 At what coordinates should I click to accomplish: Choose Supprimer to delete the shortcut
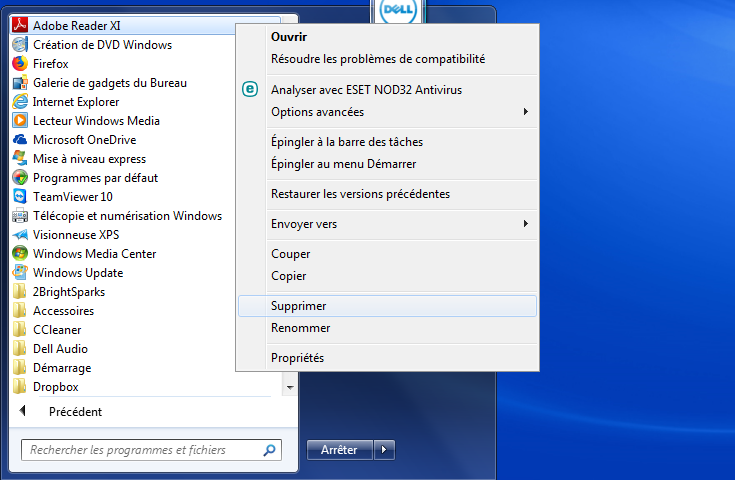(387, 306)
